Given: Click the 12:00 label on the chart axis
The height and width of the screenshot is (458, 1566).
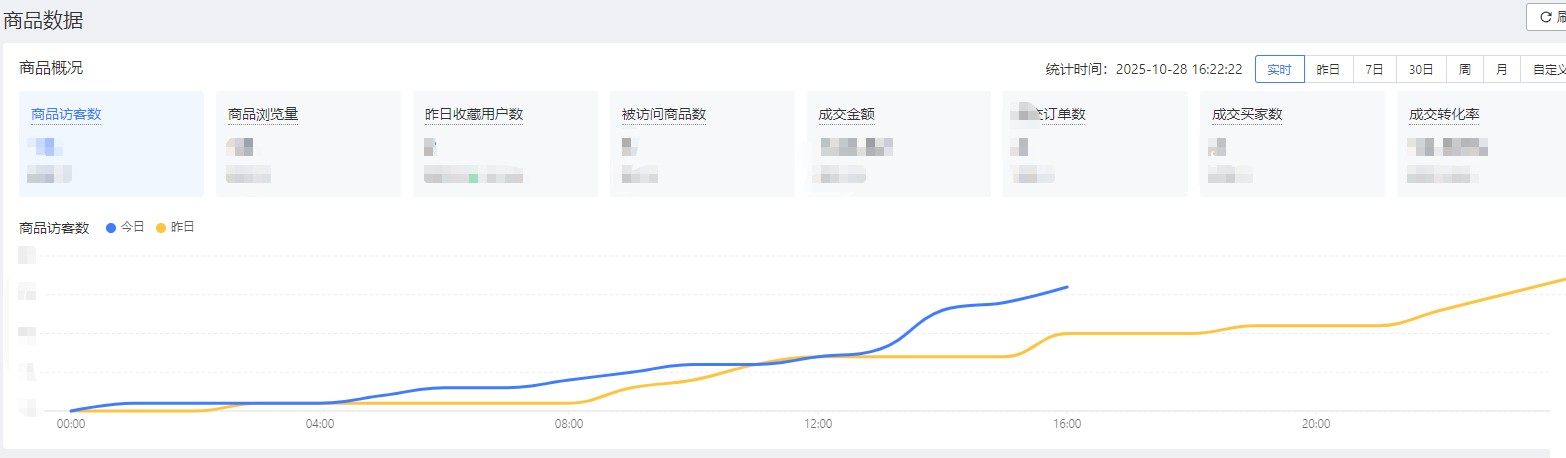Looking at the screenshot, I should 818,424.
